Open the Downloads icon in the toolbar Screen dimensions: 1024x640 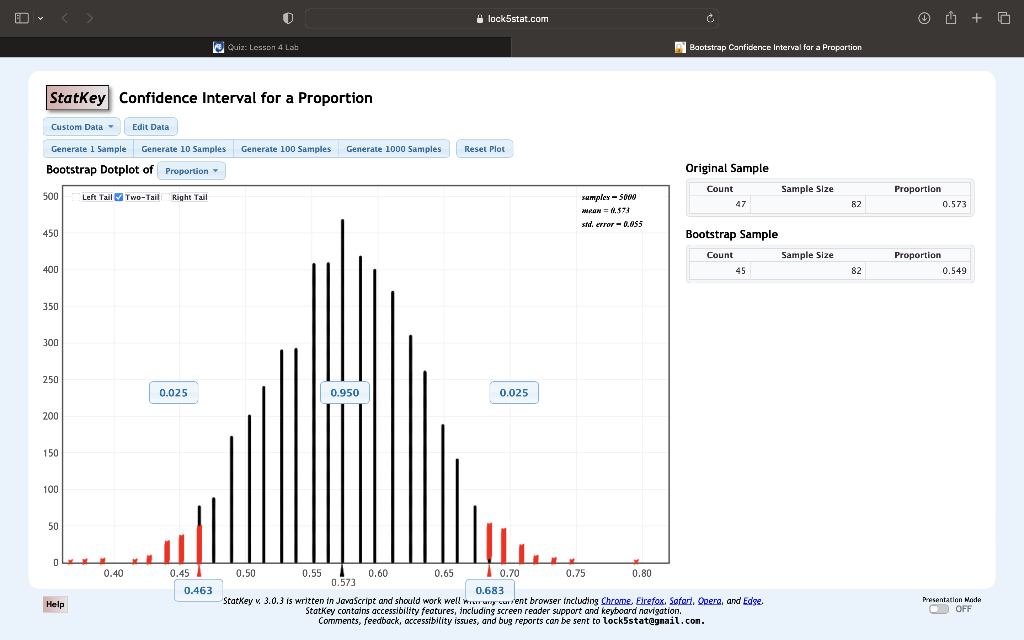(924, 17)
